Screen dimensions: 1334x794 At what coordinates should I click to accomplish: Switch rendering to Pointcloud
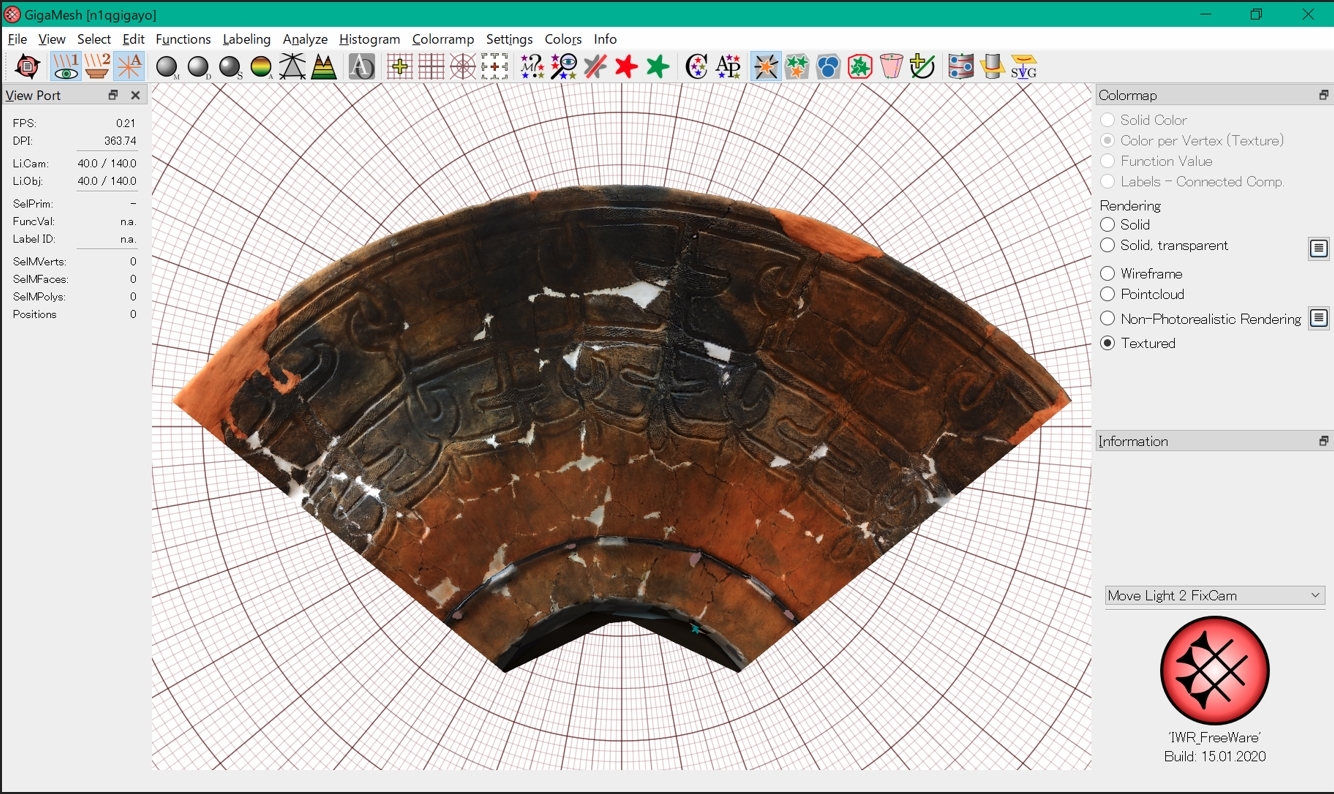click(x=1108, y=294)
